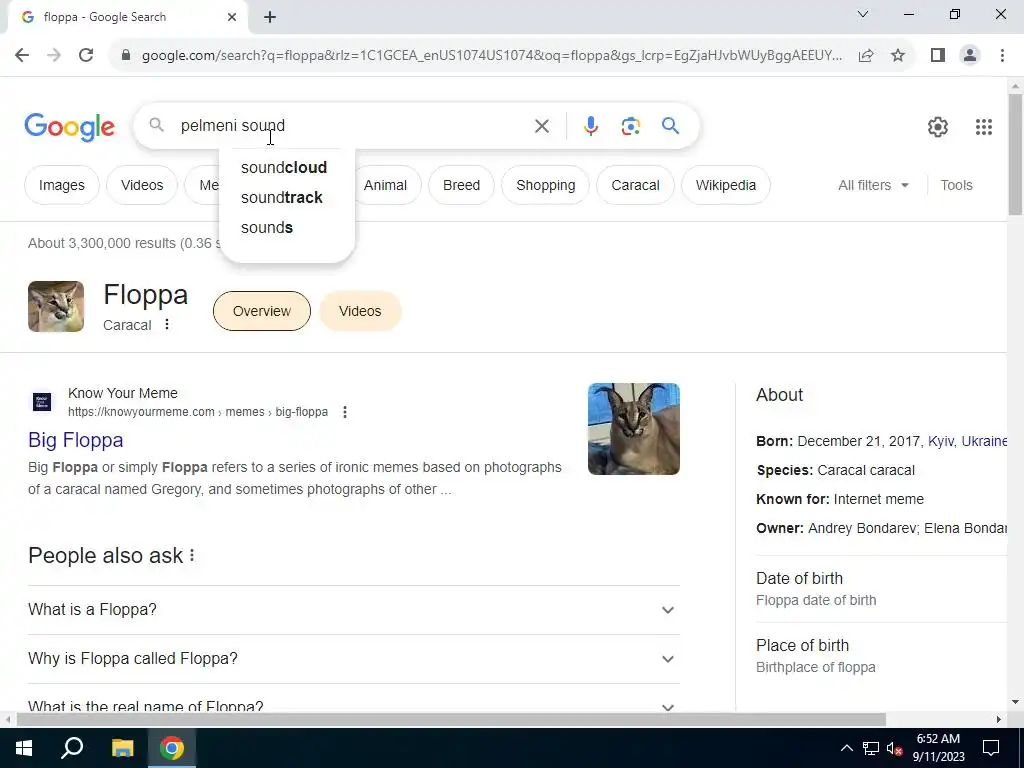
Task: Reload the current page
Action: click(86, 56)
